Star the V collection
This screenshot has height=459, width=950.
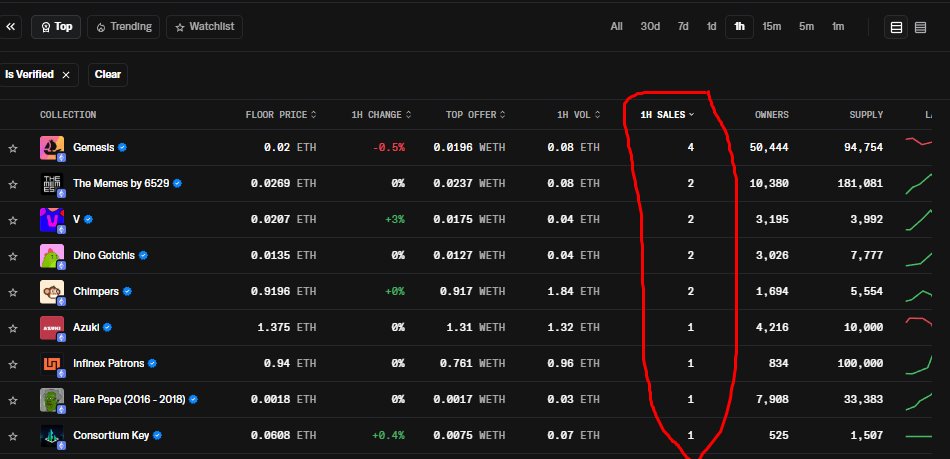(13, 220)
